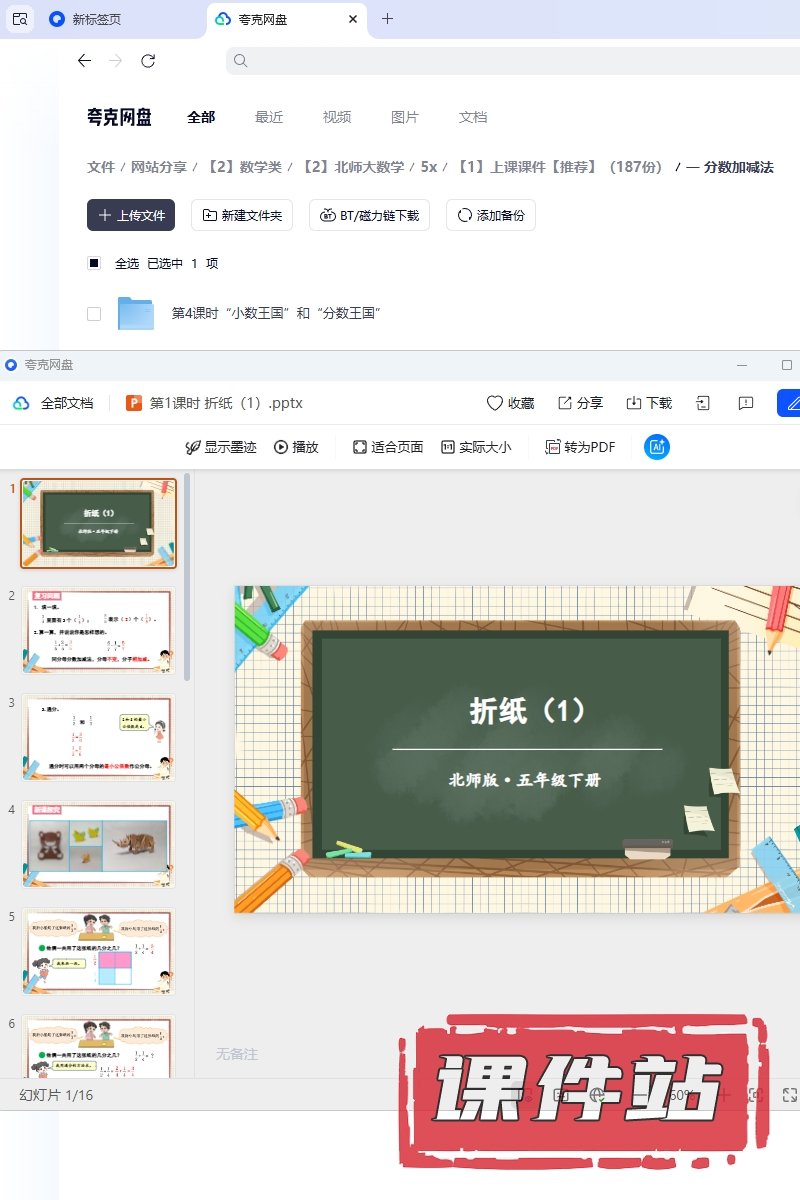Click the 新建文件夹 button
Image resolution: width=800 pixels, height=1200 pixels.
click(242, 215)
